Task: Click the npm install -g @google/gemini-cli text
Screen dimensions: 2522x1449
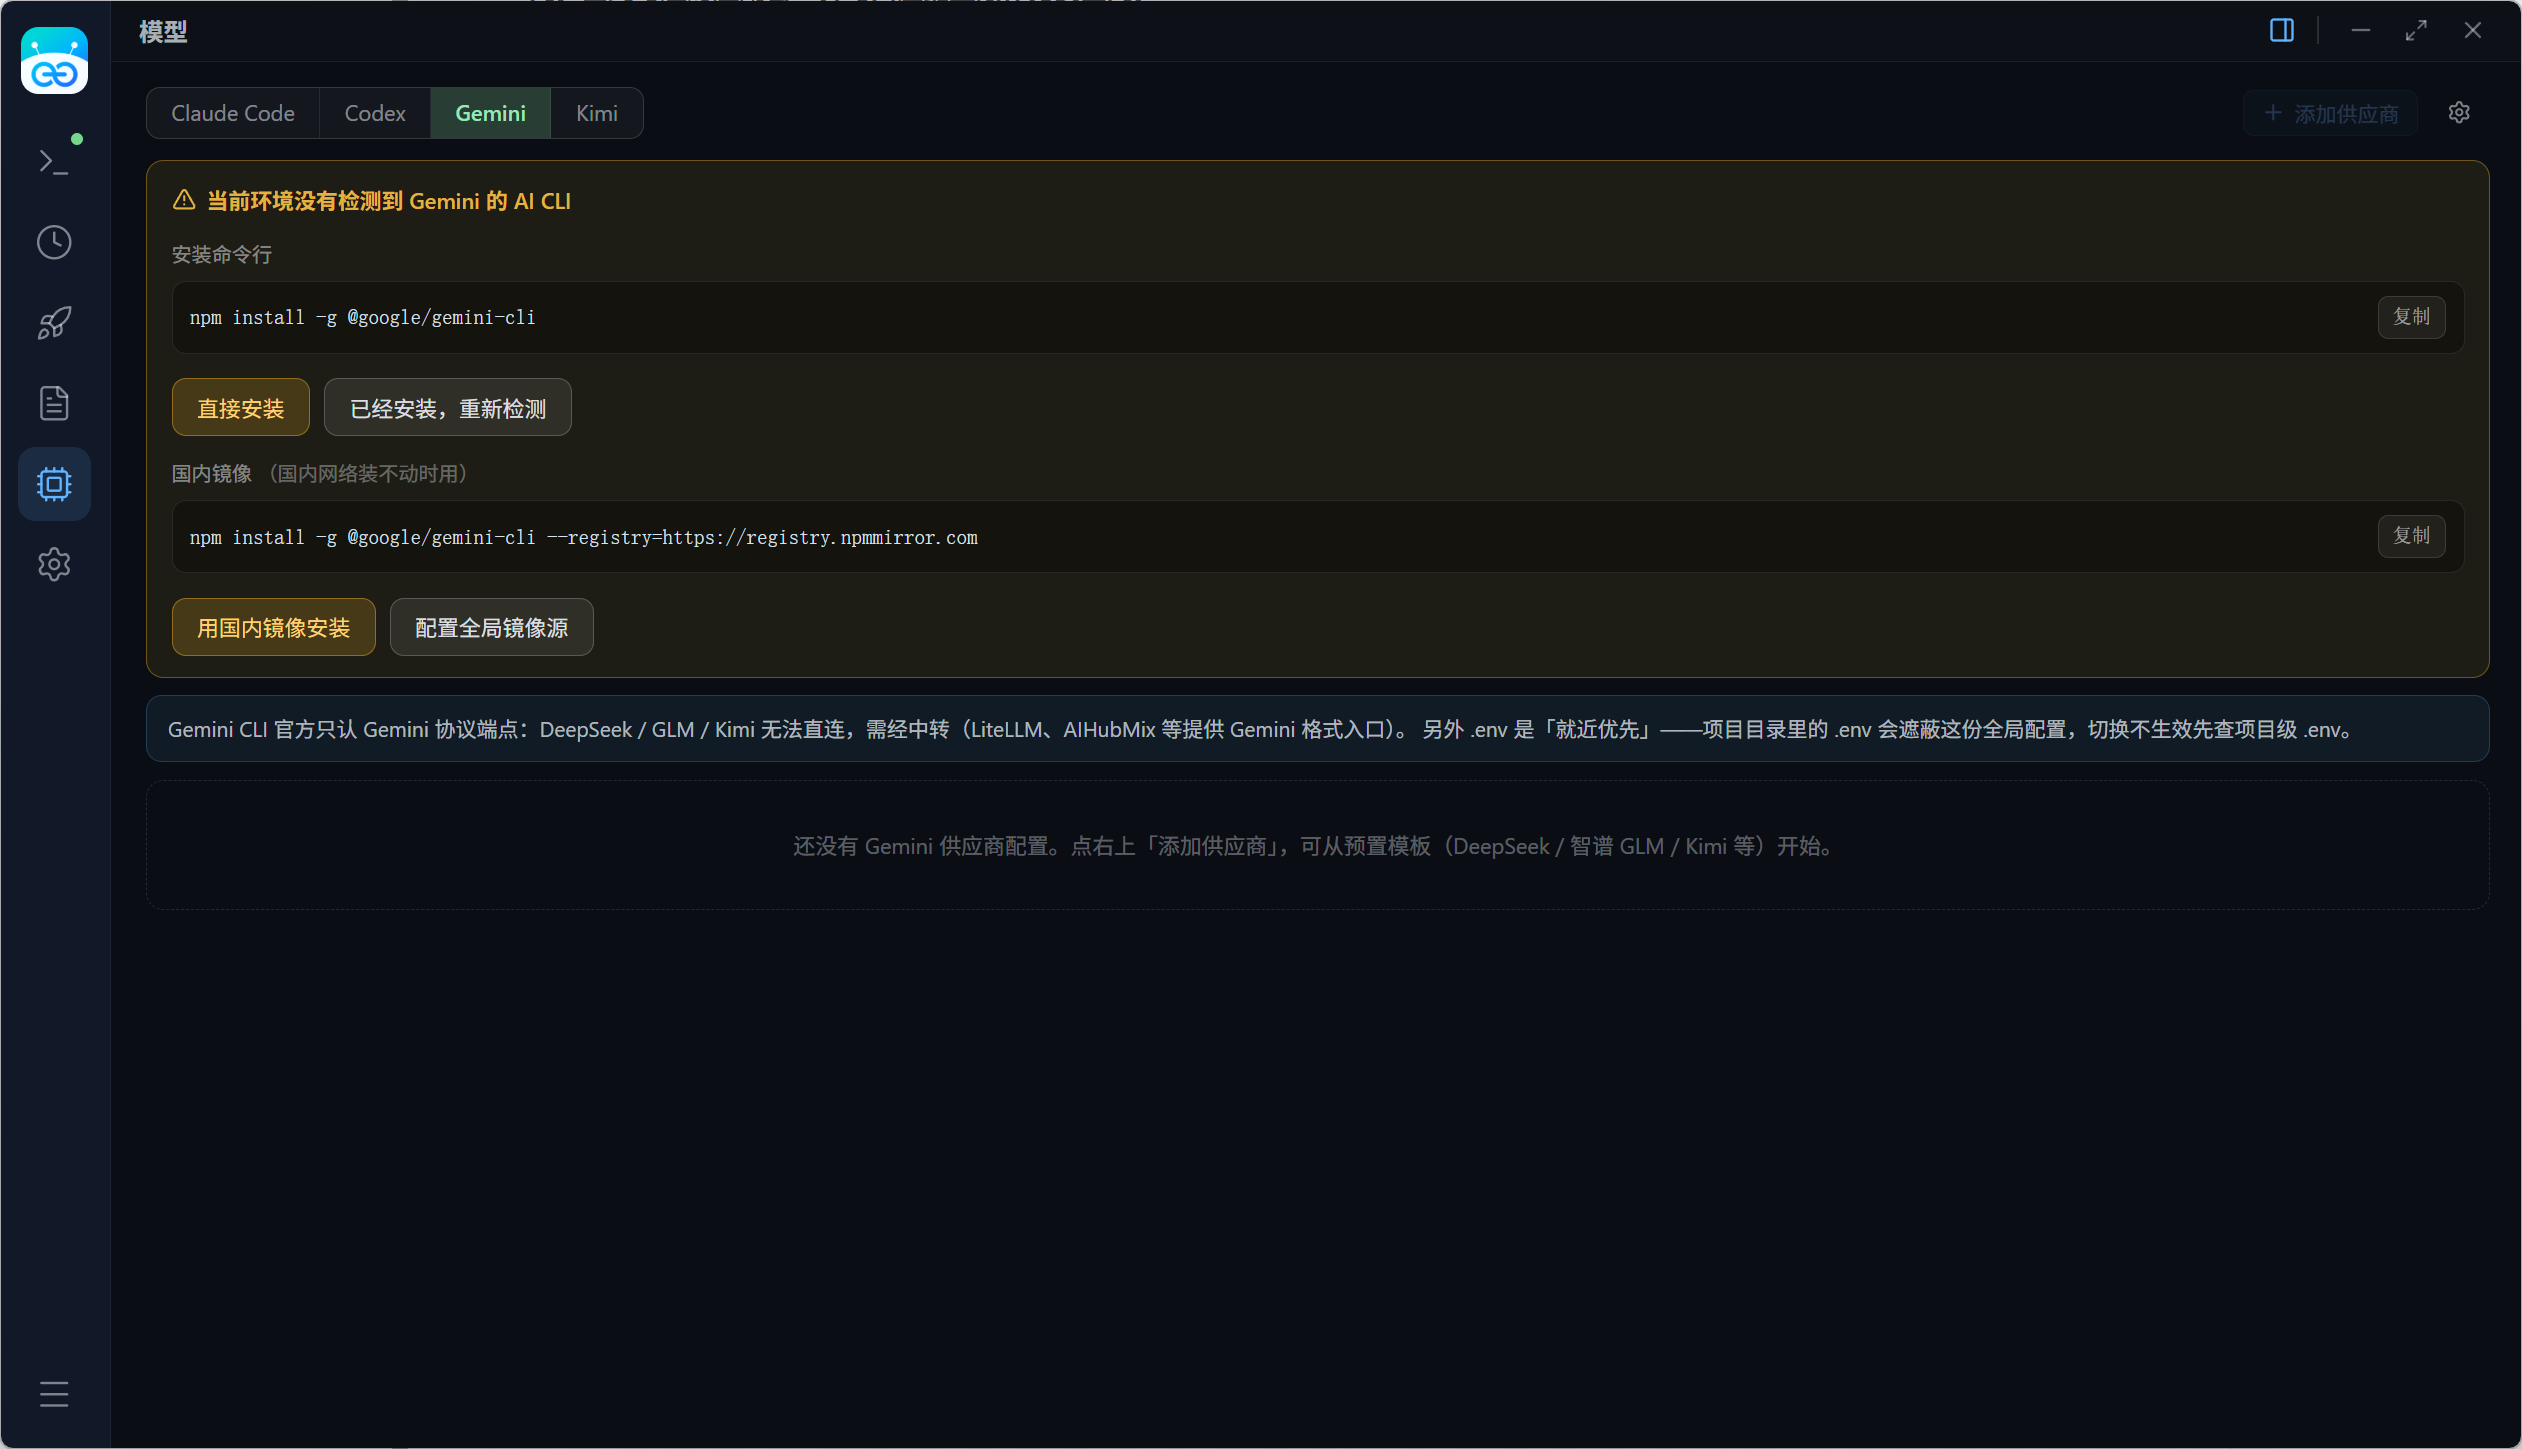Action: pos(362,317)
